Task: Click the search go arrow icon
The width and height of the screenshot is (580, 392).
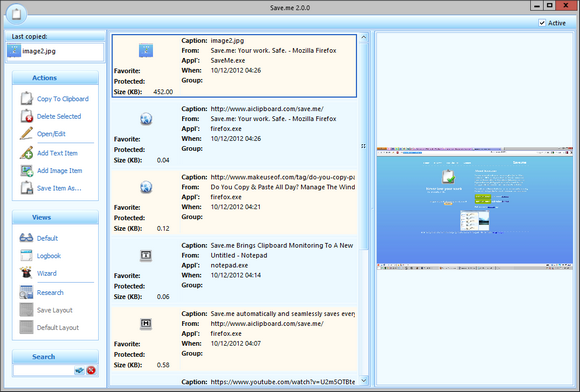Action: 79,370
